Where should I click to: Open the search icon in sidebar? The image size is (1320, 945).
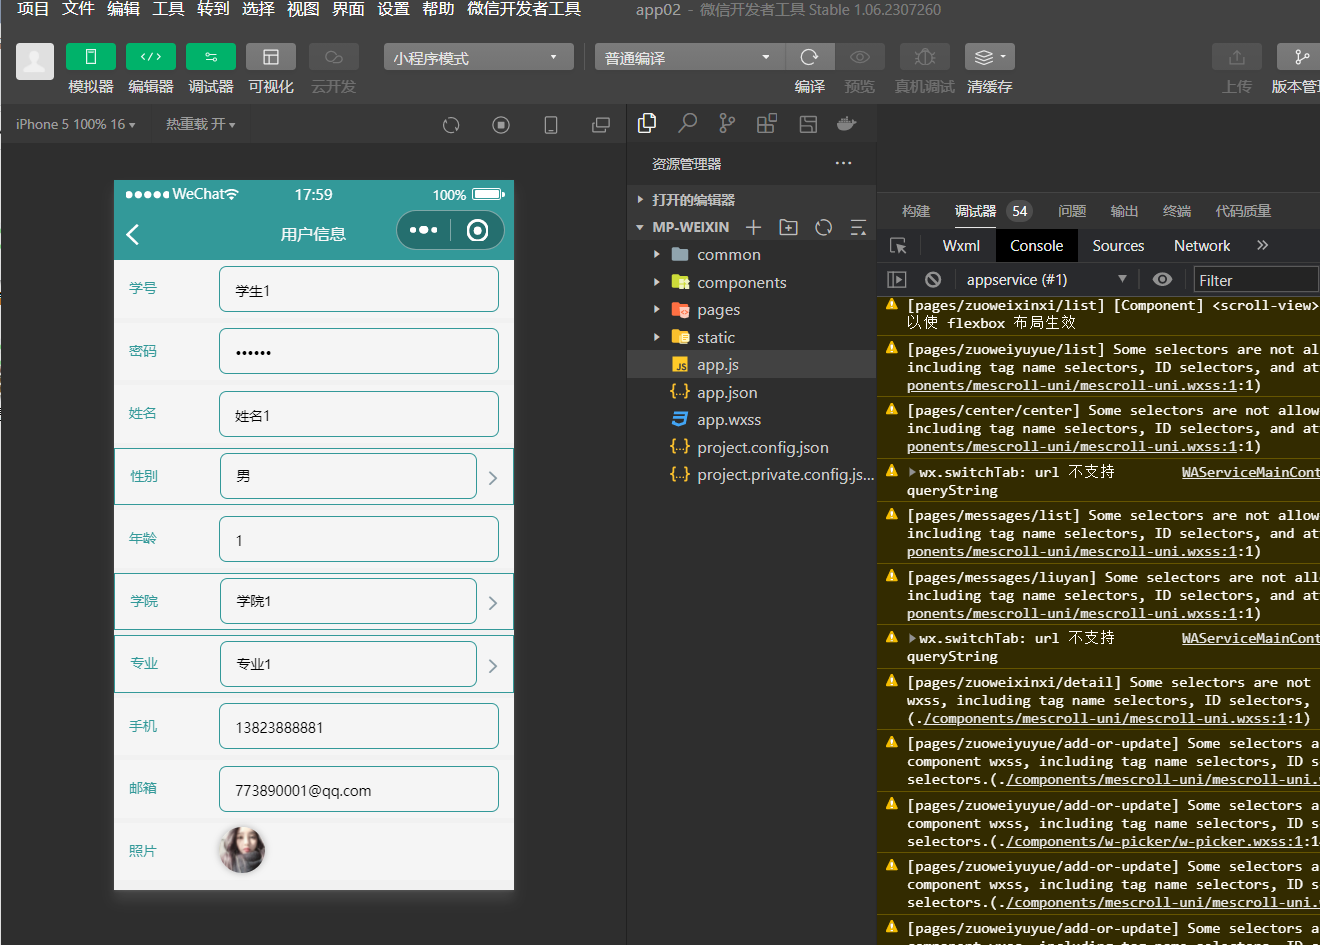[687, 124]
